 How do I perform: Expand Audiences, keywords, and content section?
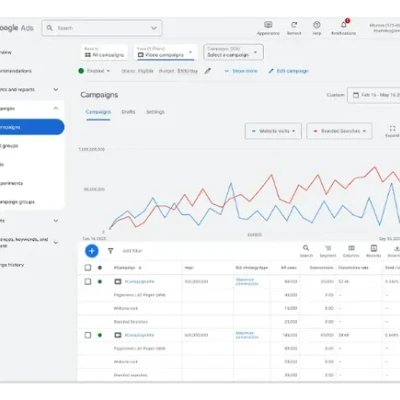click(x=56, y=242)
